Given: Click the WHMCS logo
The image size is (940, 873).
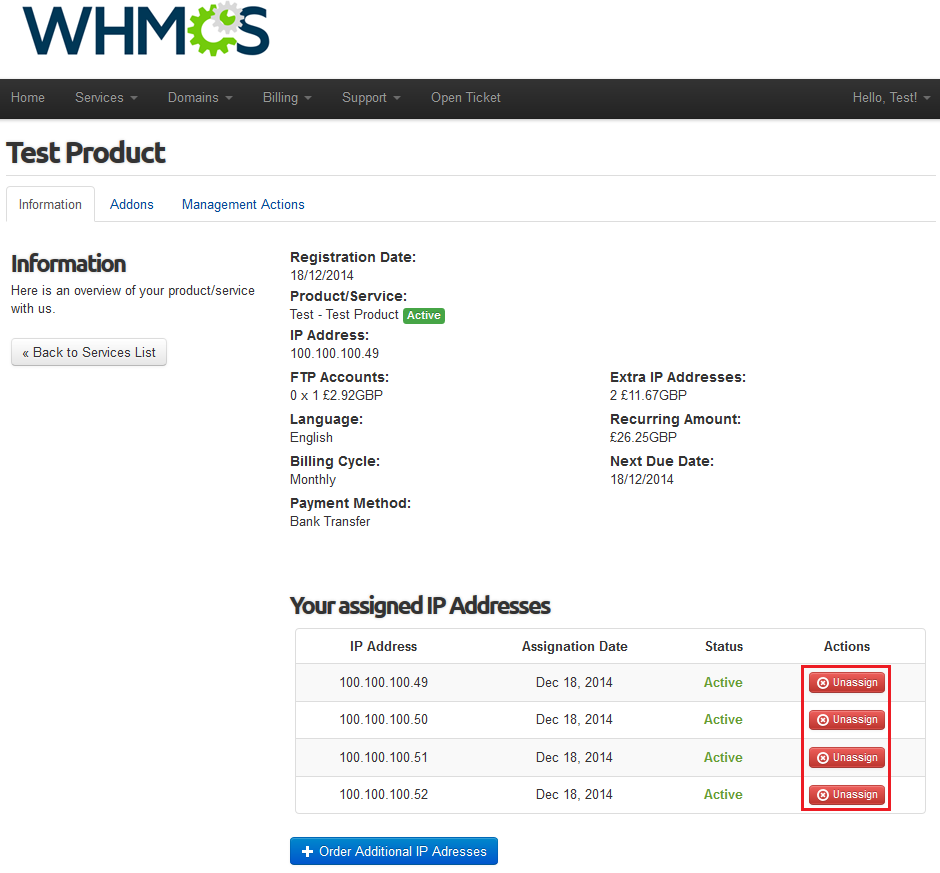Looking at the screenshot, I should [x=146, y=30].
